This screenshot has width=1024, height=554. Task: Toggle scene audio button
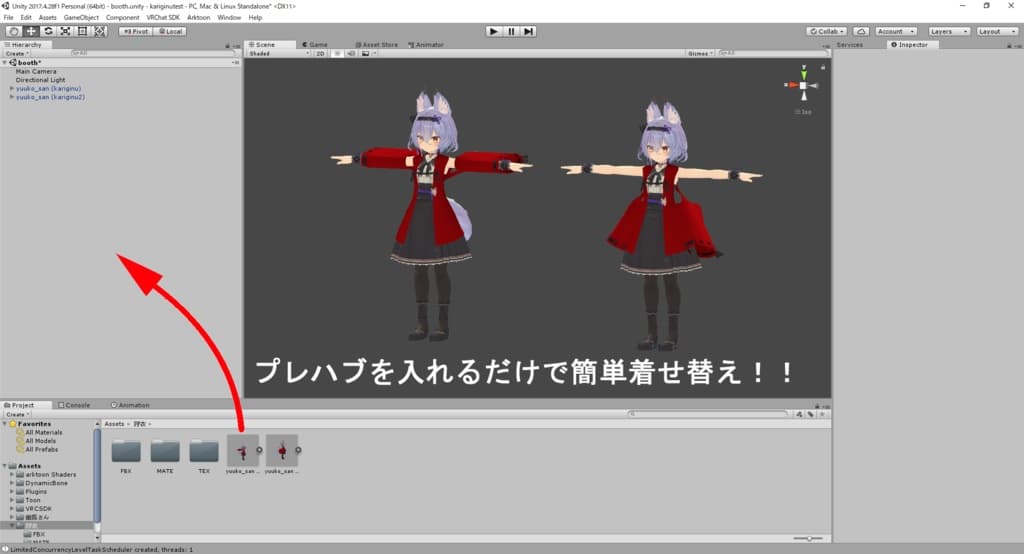pyautogui.click(x=351, y=54)
